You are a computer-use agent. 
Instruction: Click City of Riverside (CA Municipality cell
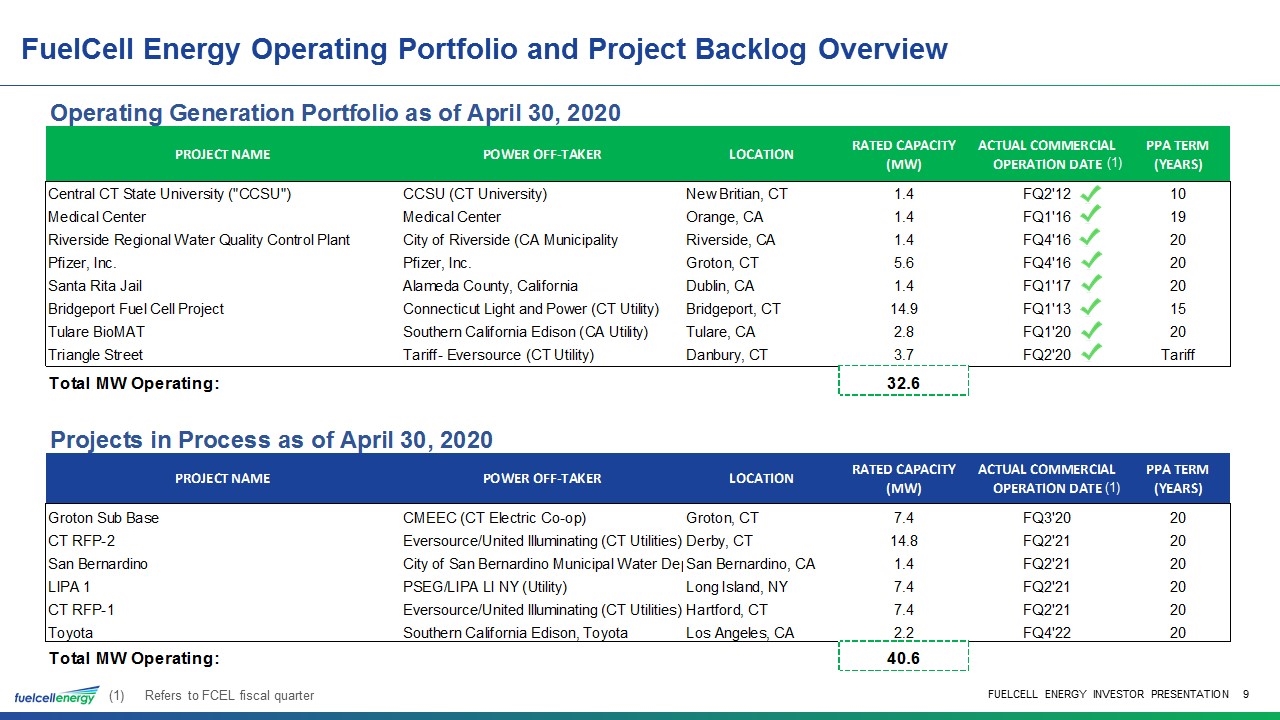[510, 240]
